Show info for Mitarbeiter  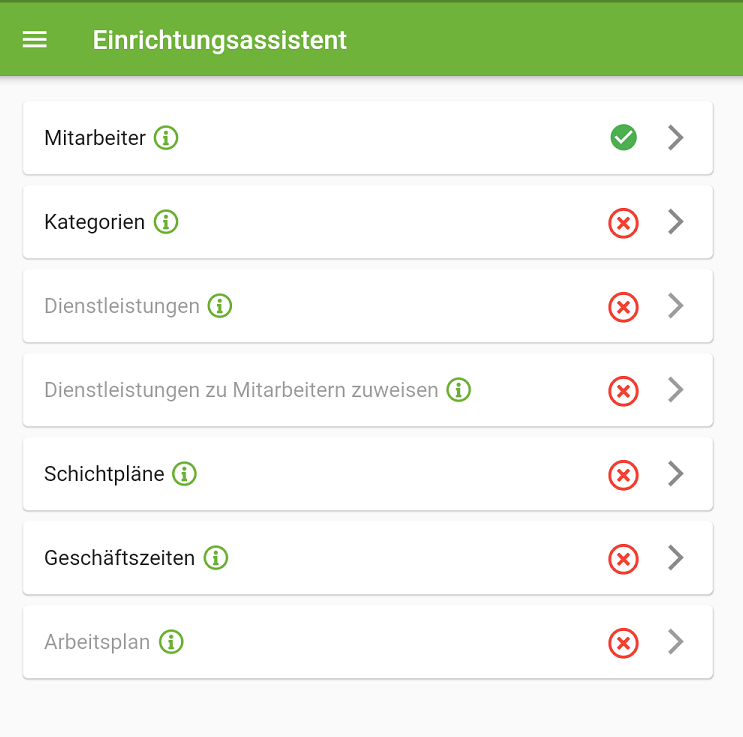(166, 138)
